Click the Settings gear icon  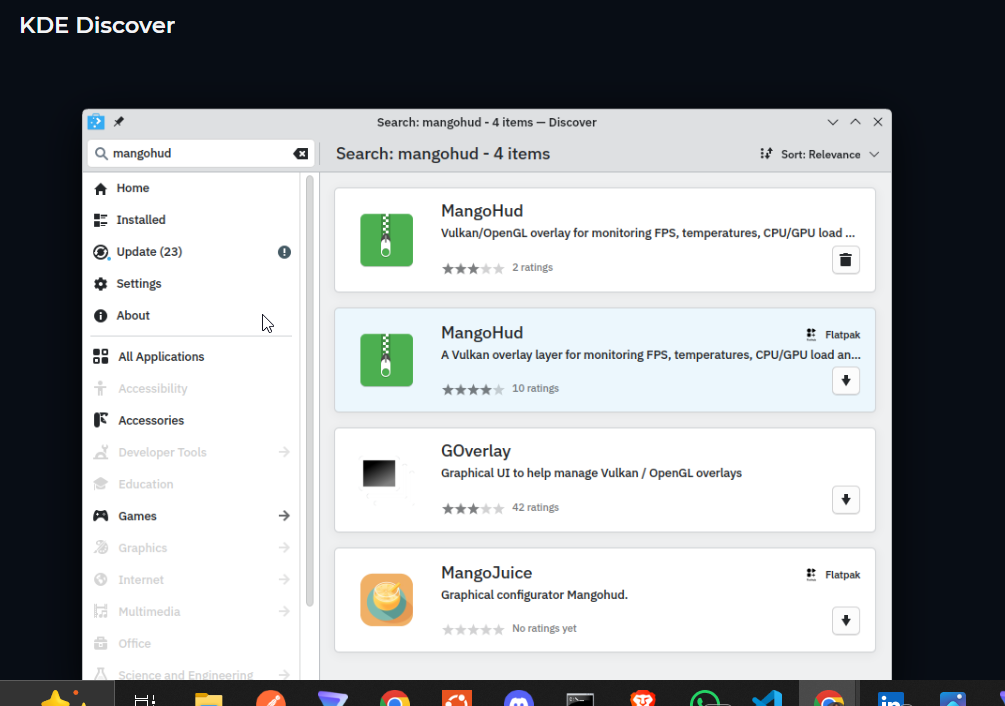click(x=101, y=284)
